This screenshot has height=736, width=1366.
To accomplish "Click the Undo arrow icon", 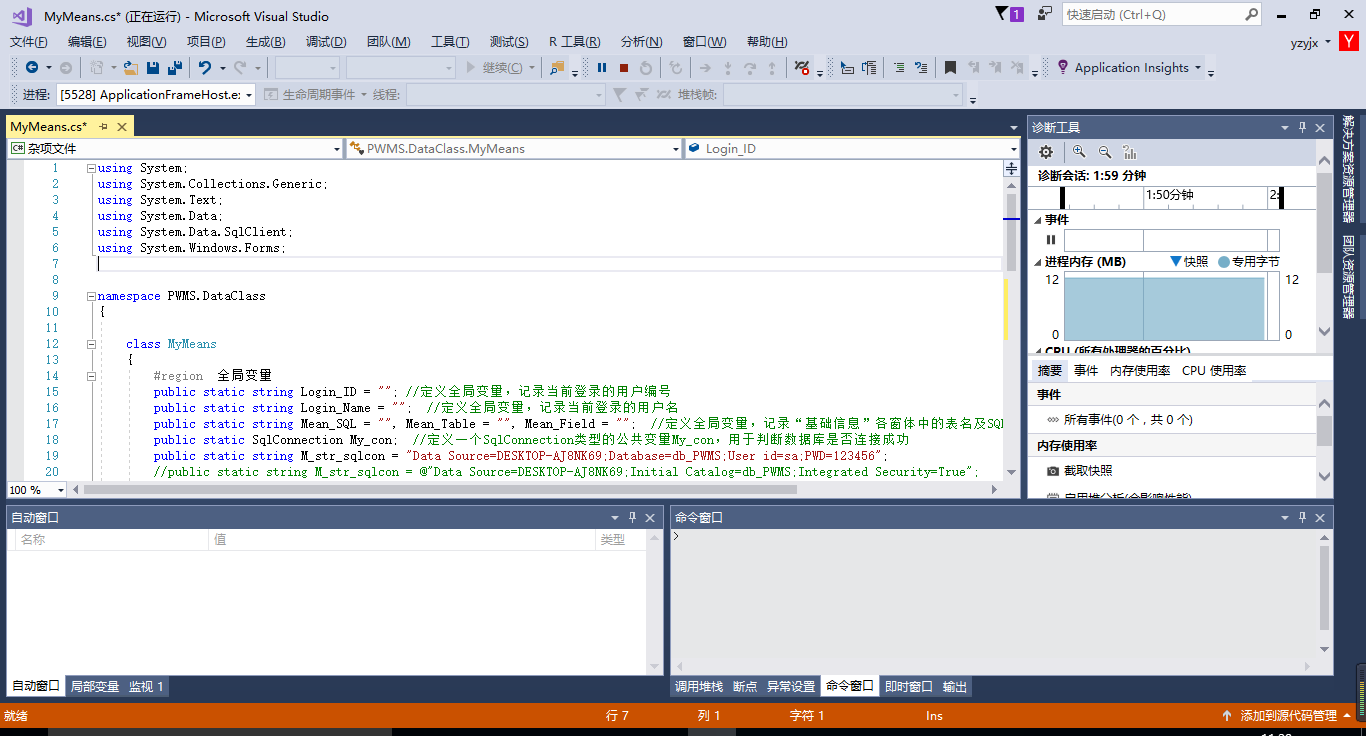I will pyautogui.click(x=205, y=68).
